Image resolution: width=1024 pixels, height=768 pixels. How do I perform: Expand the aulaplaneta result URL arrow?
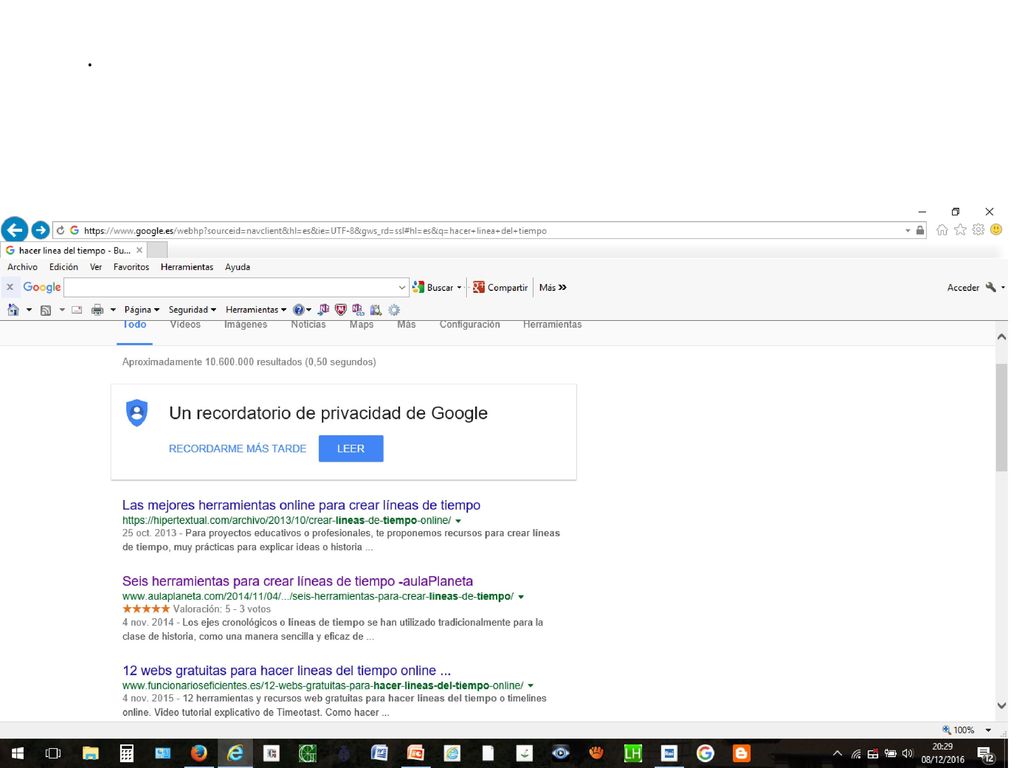point(521,597)
